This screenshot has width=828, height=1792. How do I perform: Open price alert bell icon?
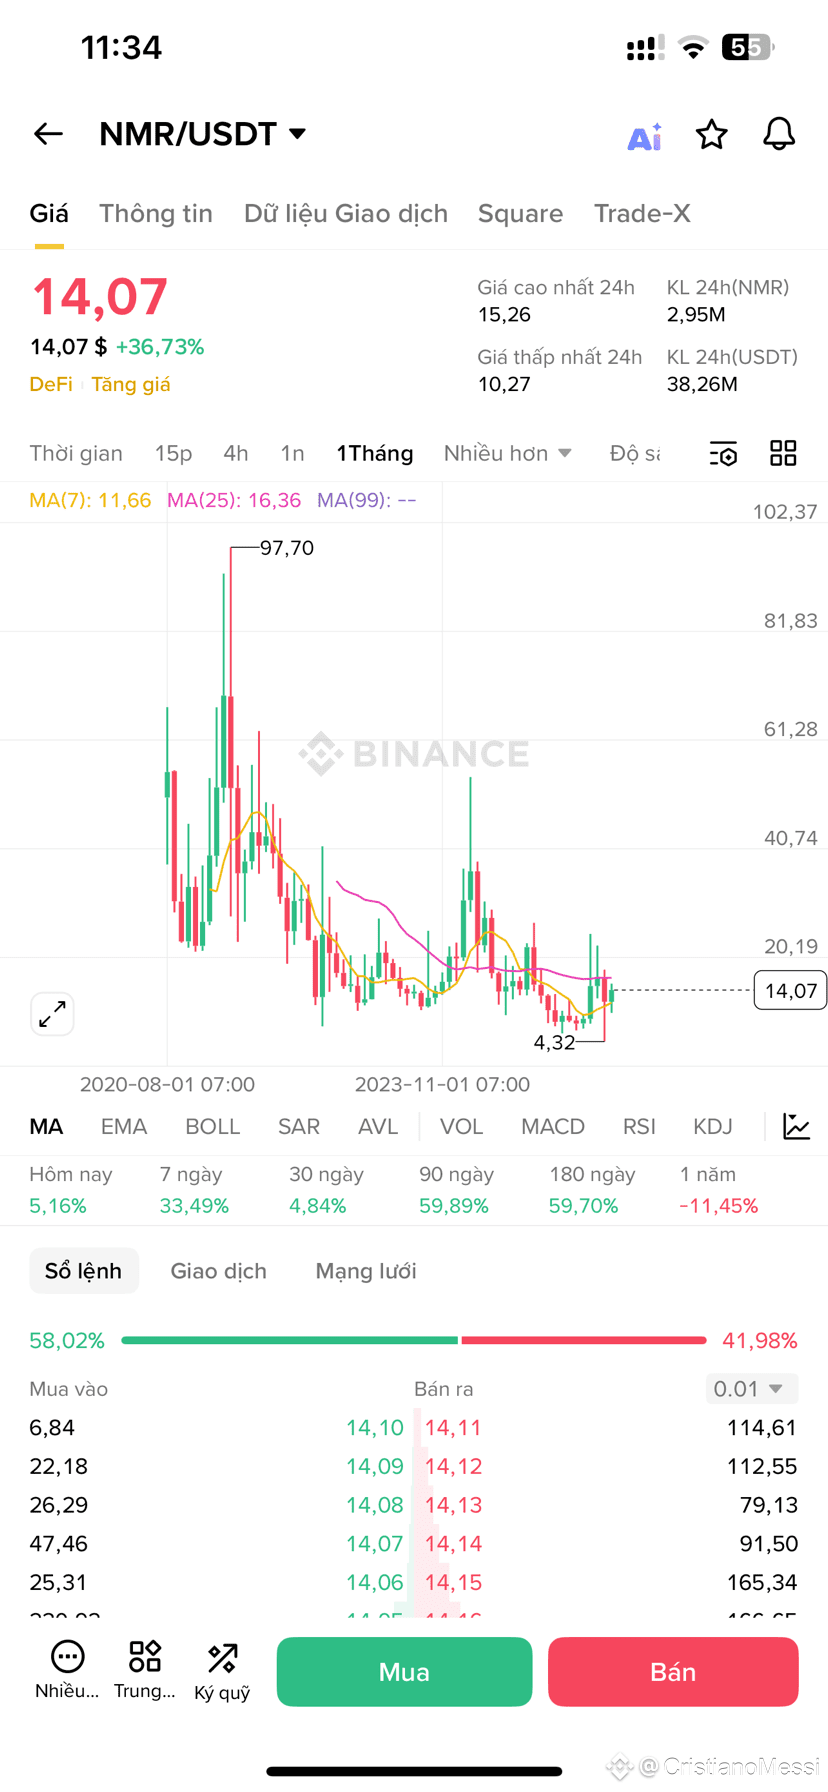[x=779, y=134]
